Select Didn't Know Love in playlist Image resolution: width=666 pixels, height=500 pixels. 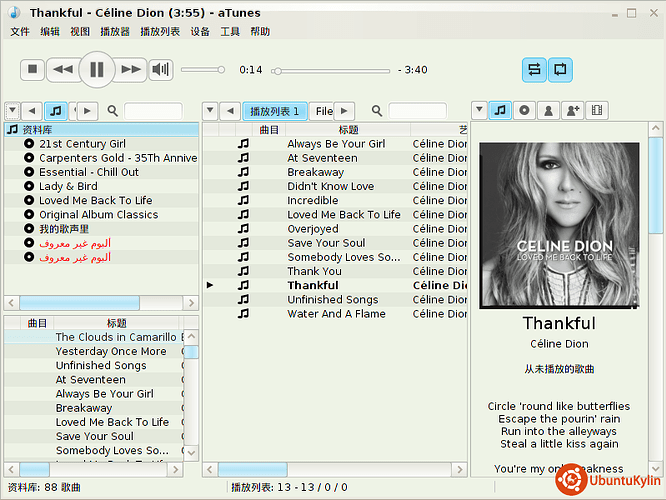335,186
